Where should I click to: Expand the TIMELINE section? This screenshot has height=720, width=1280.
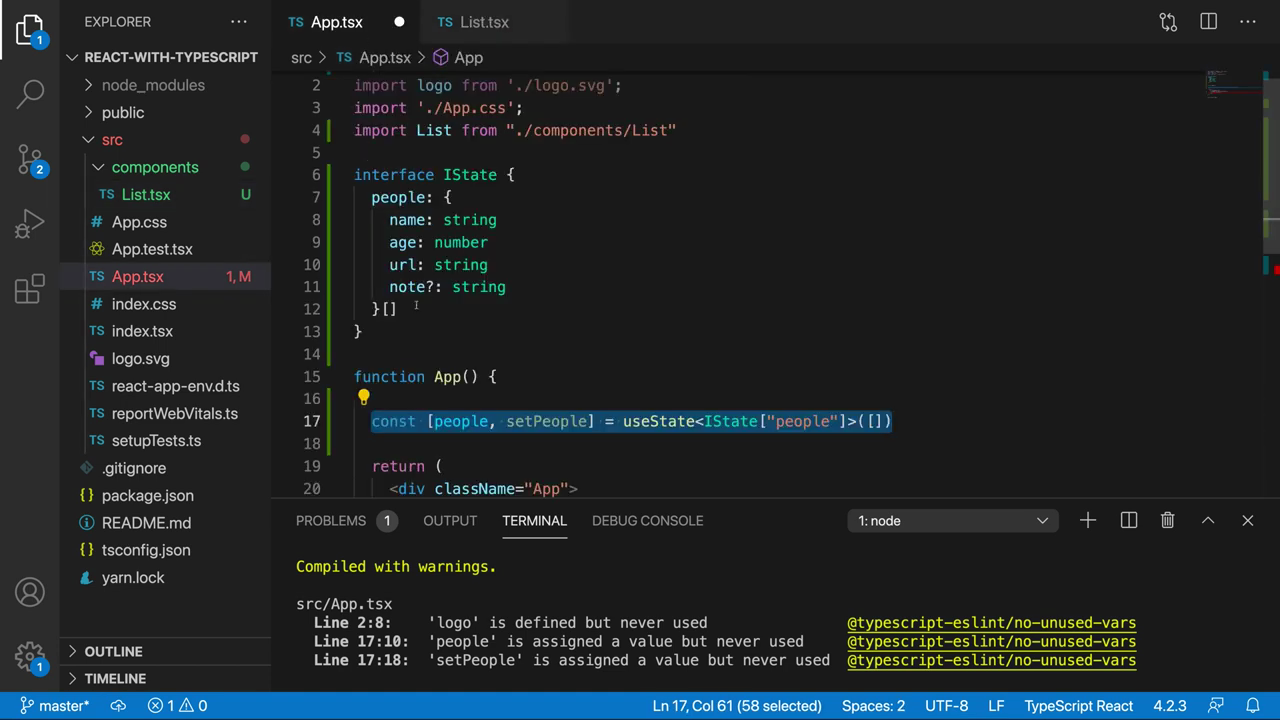[164, 678]
